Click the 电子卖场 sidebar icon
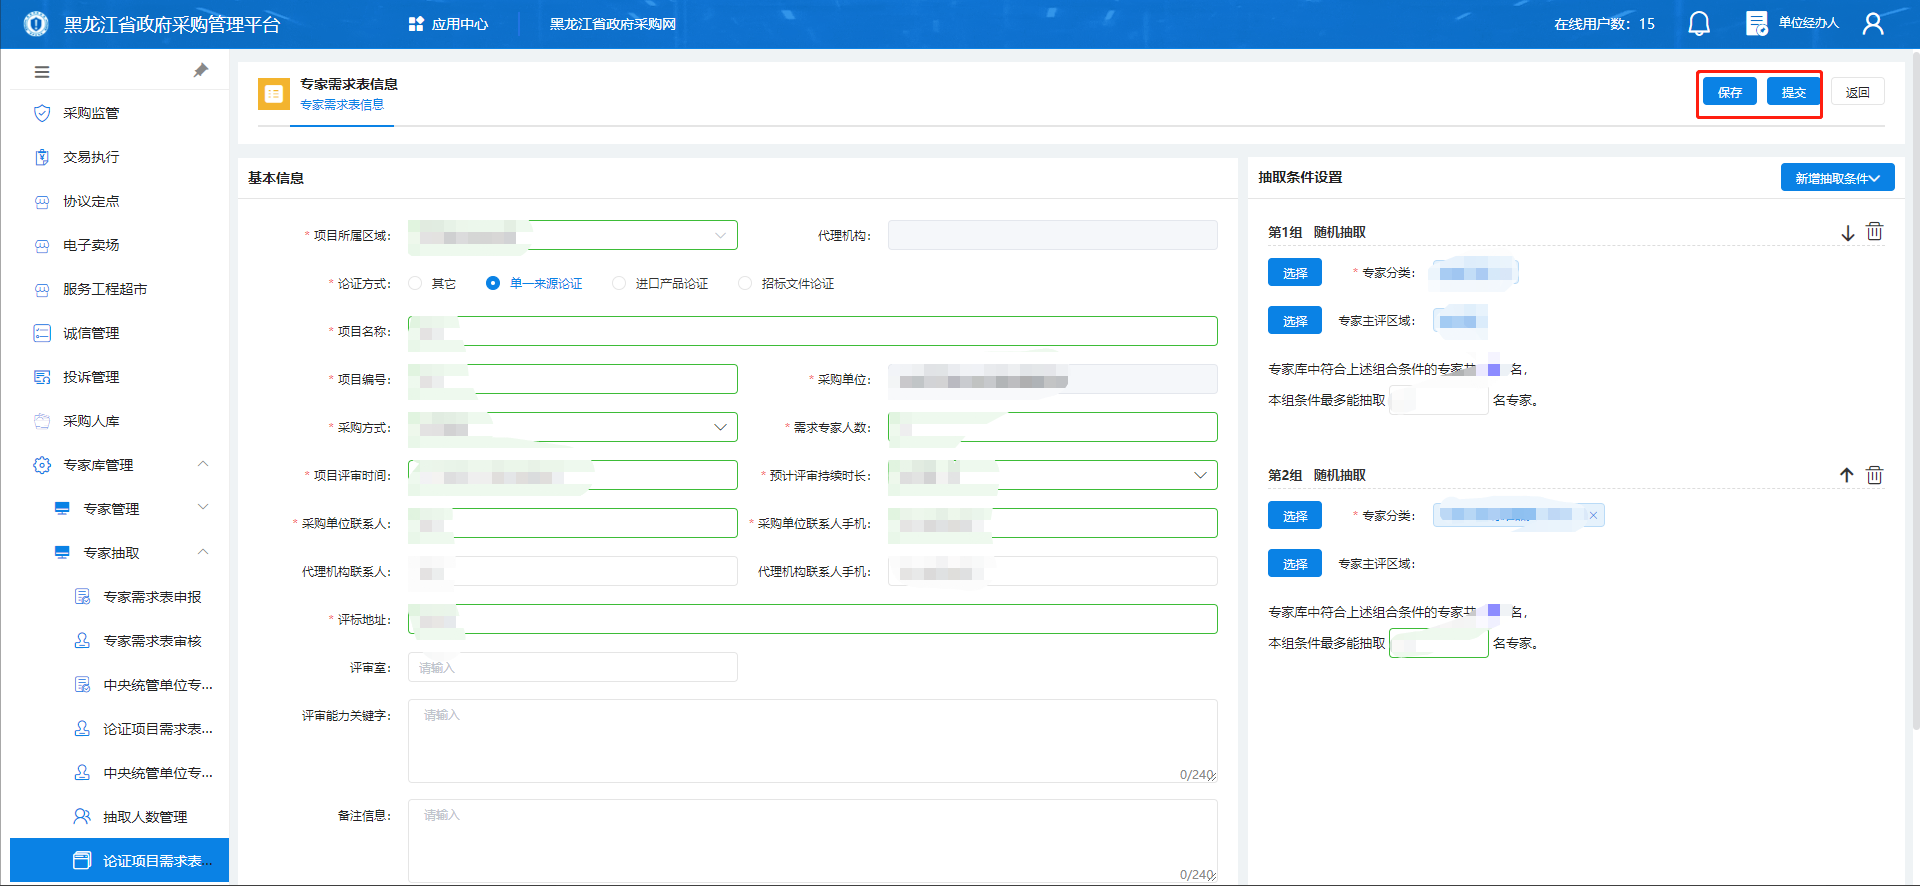Viewport: 1920px width, 886px height. [42, 245]
